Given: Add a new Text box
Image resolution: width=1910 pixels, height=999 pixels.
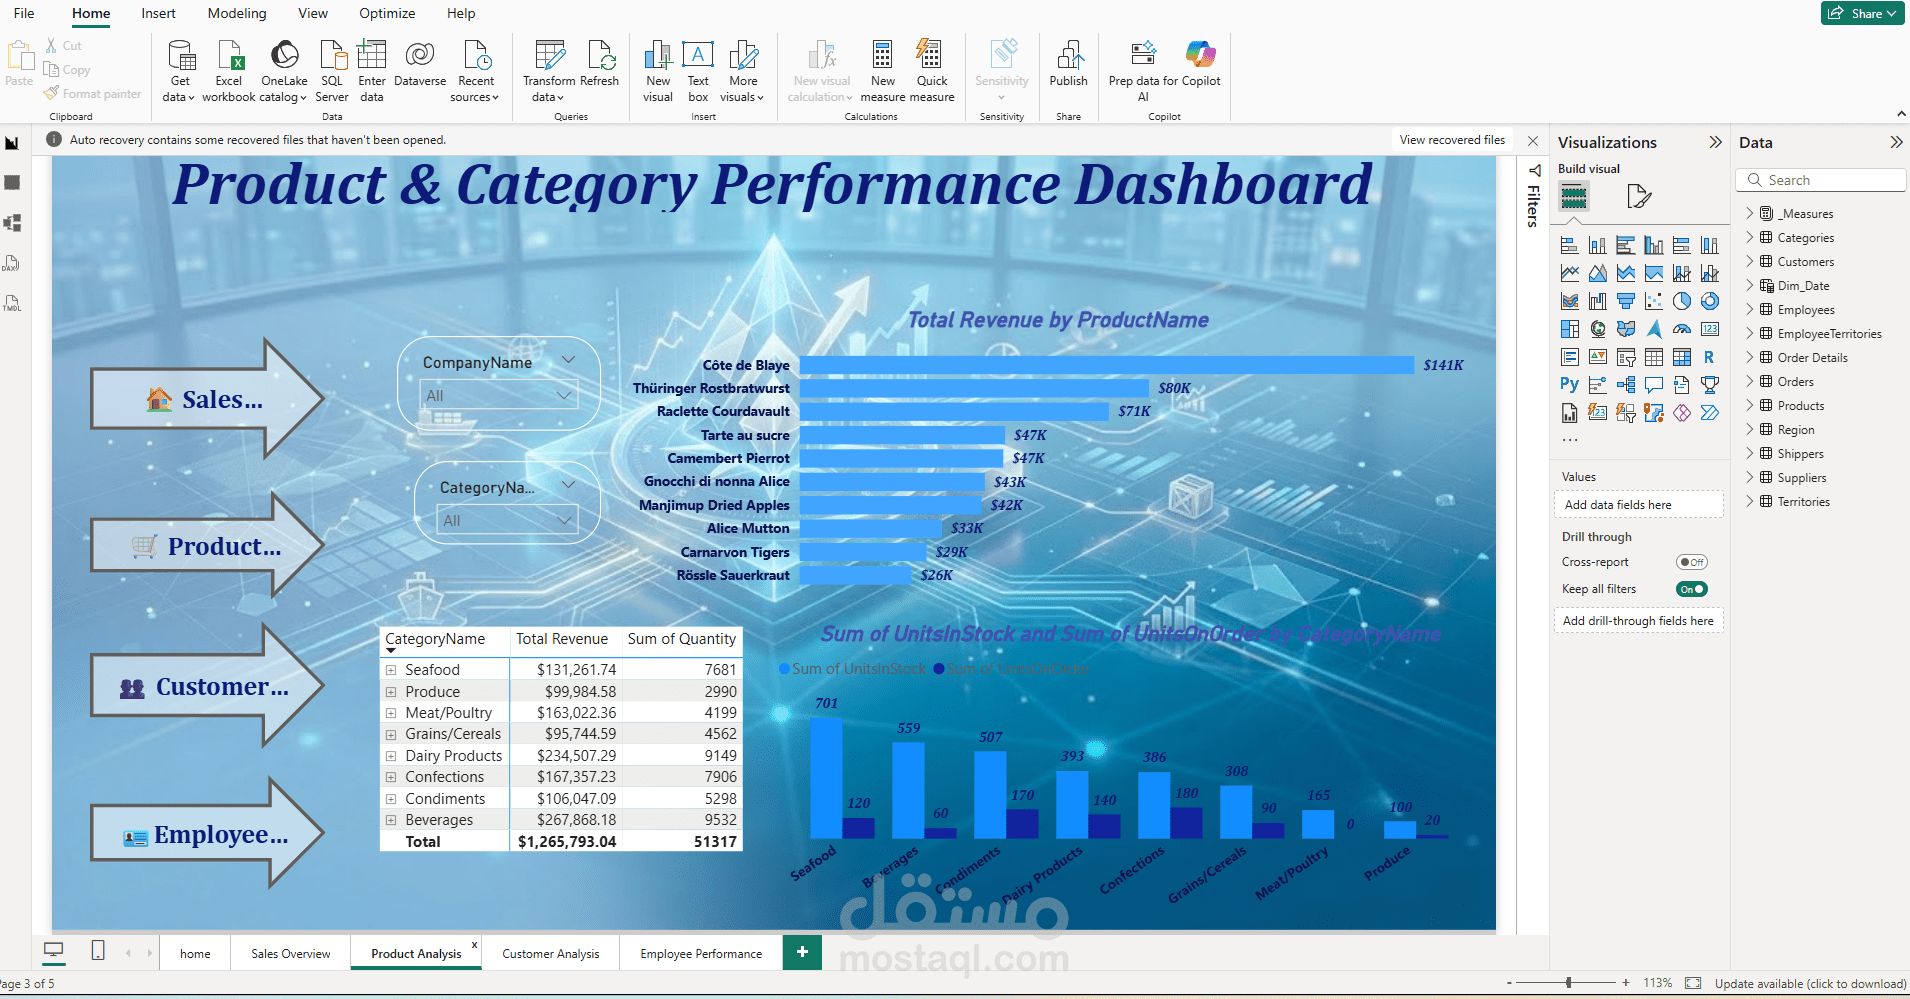Looking at the screenshot, I should pyautogui.click(x=698, y=71).
